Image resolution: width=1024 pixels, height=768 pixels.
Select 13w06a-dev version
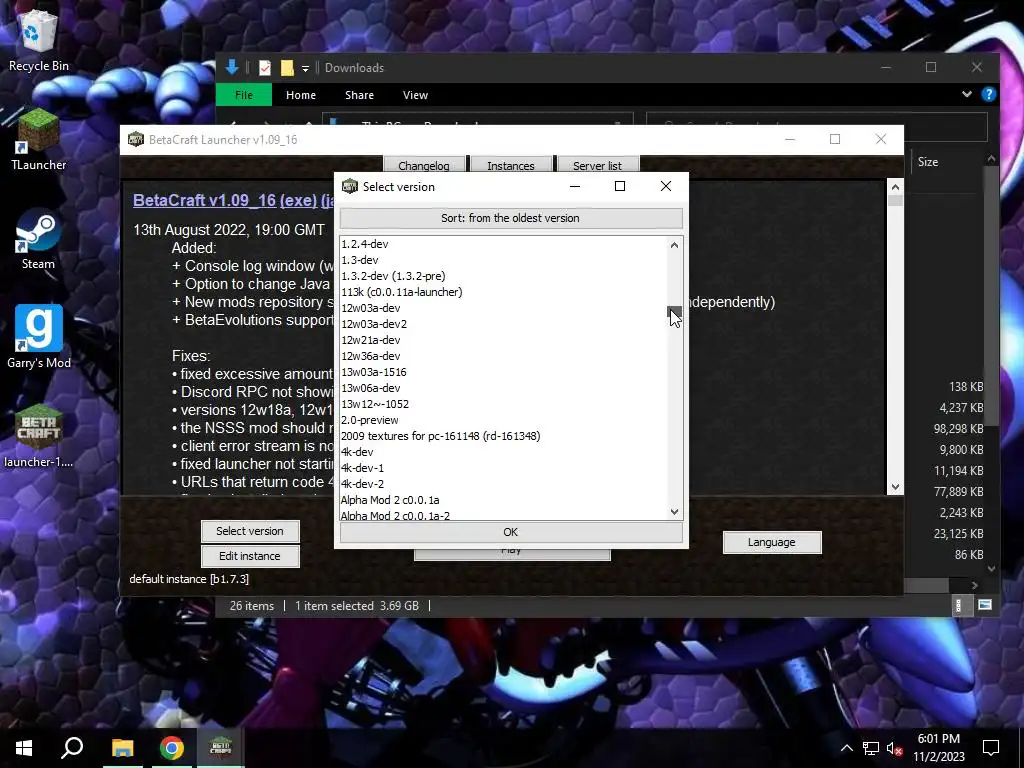503,388
